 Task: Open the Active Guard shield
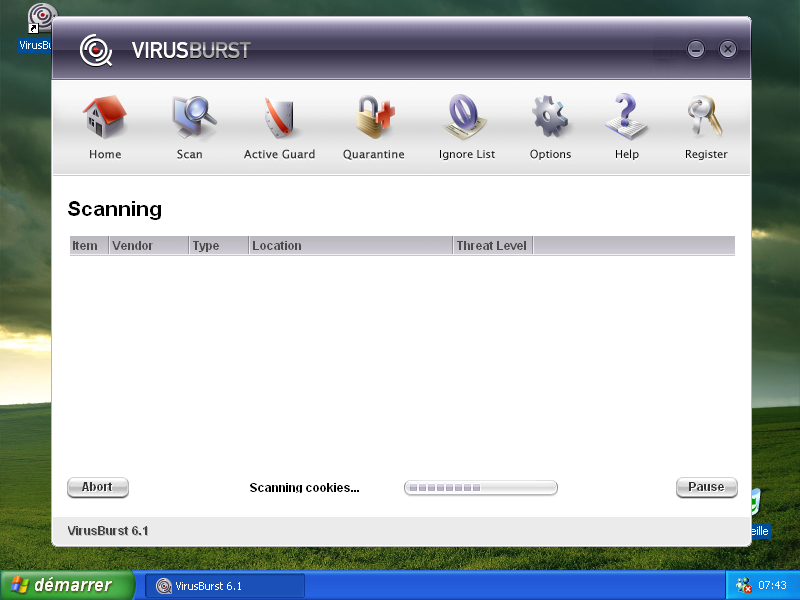(279, 128)
